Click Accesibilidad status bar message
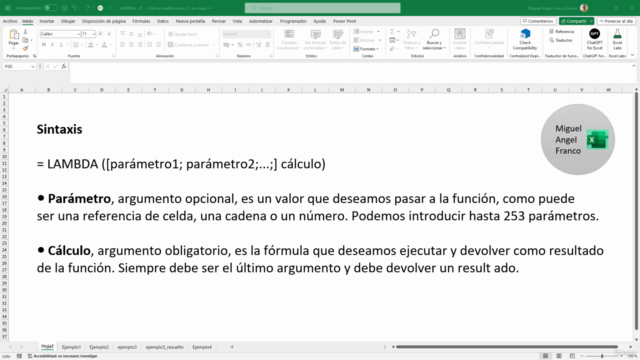The height and width of the screenshot is (360, 640). click(x=62, y=356)
